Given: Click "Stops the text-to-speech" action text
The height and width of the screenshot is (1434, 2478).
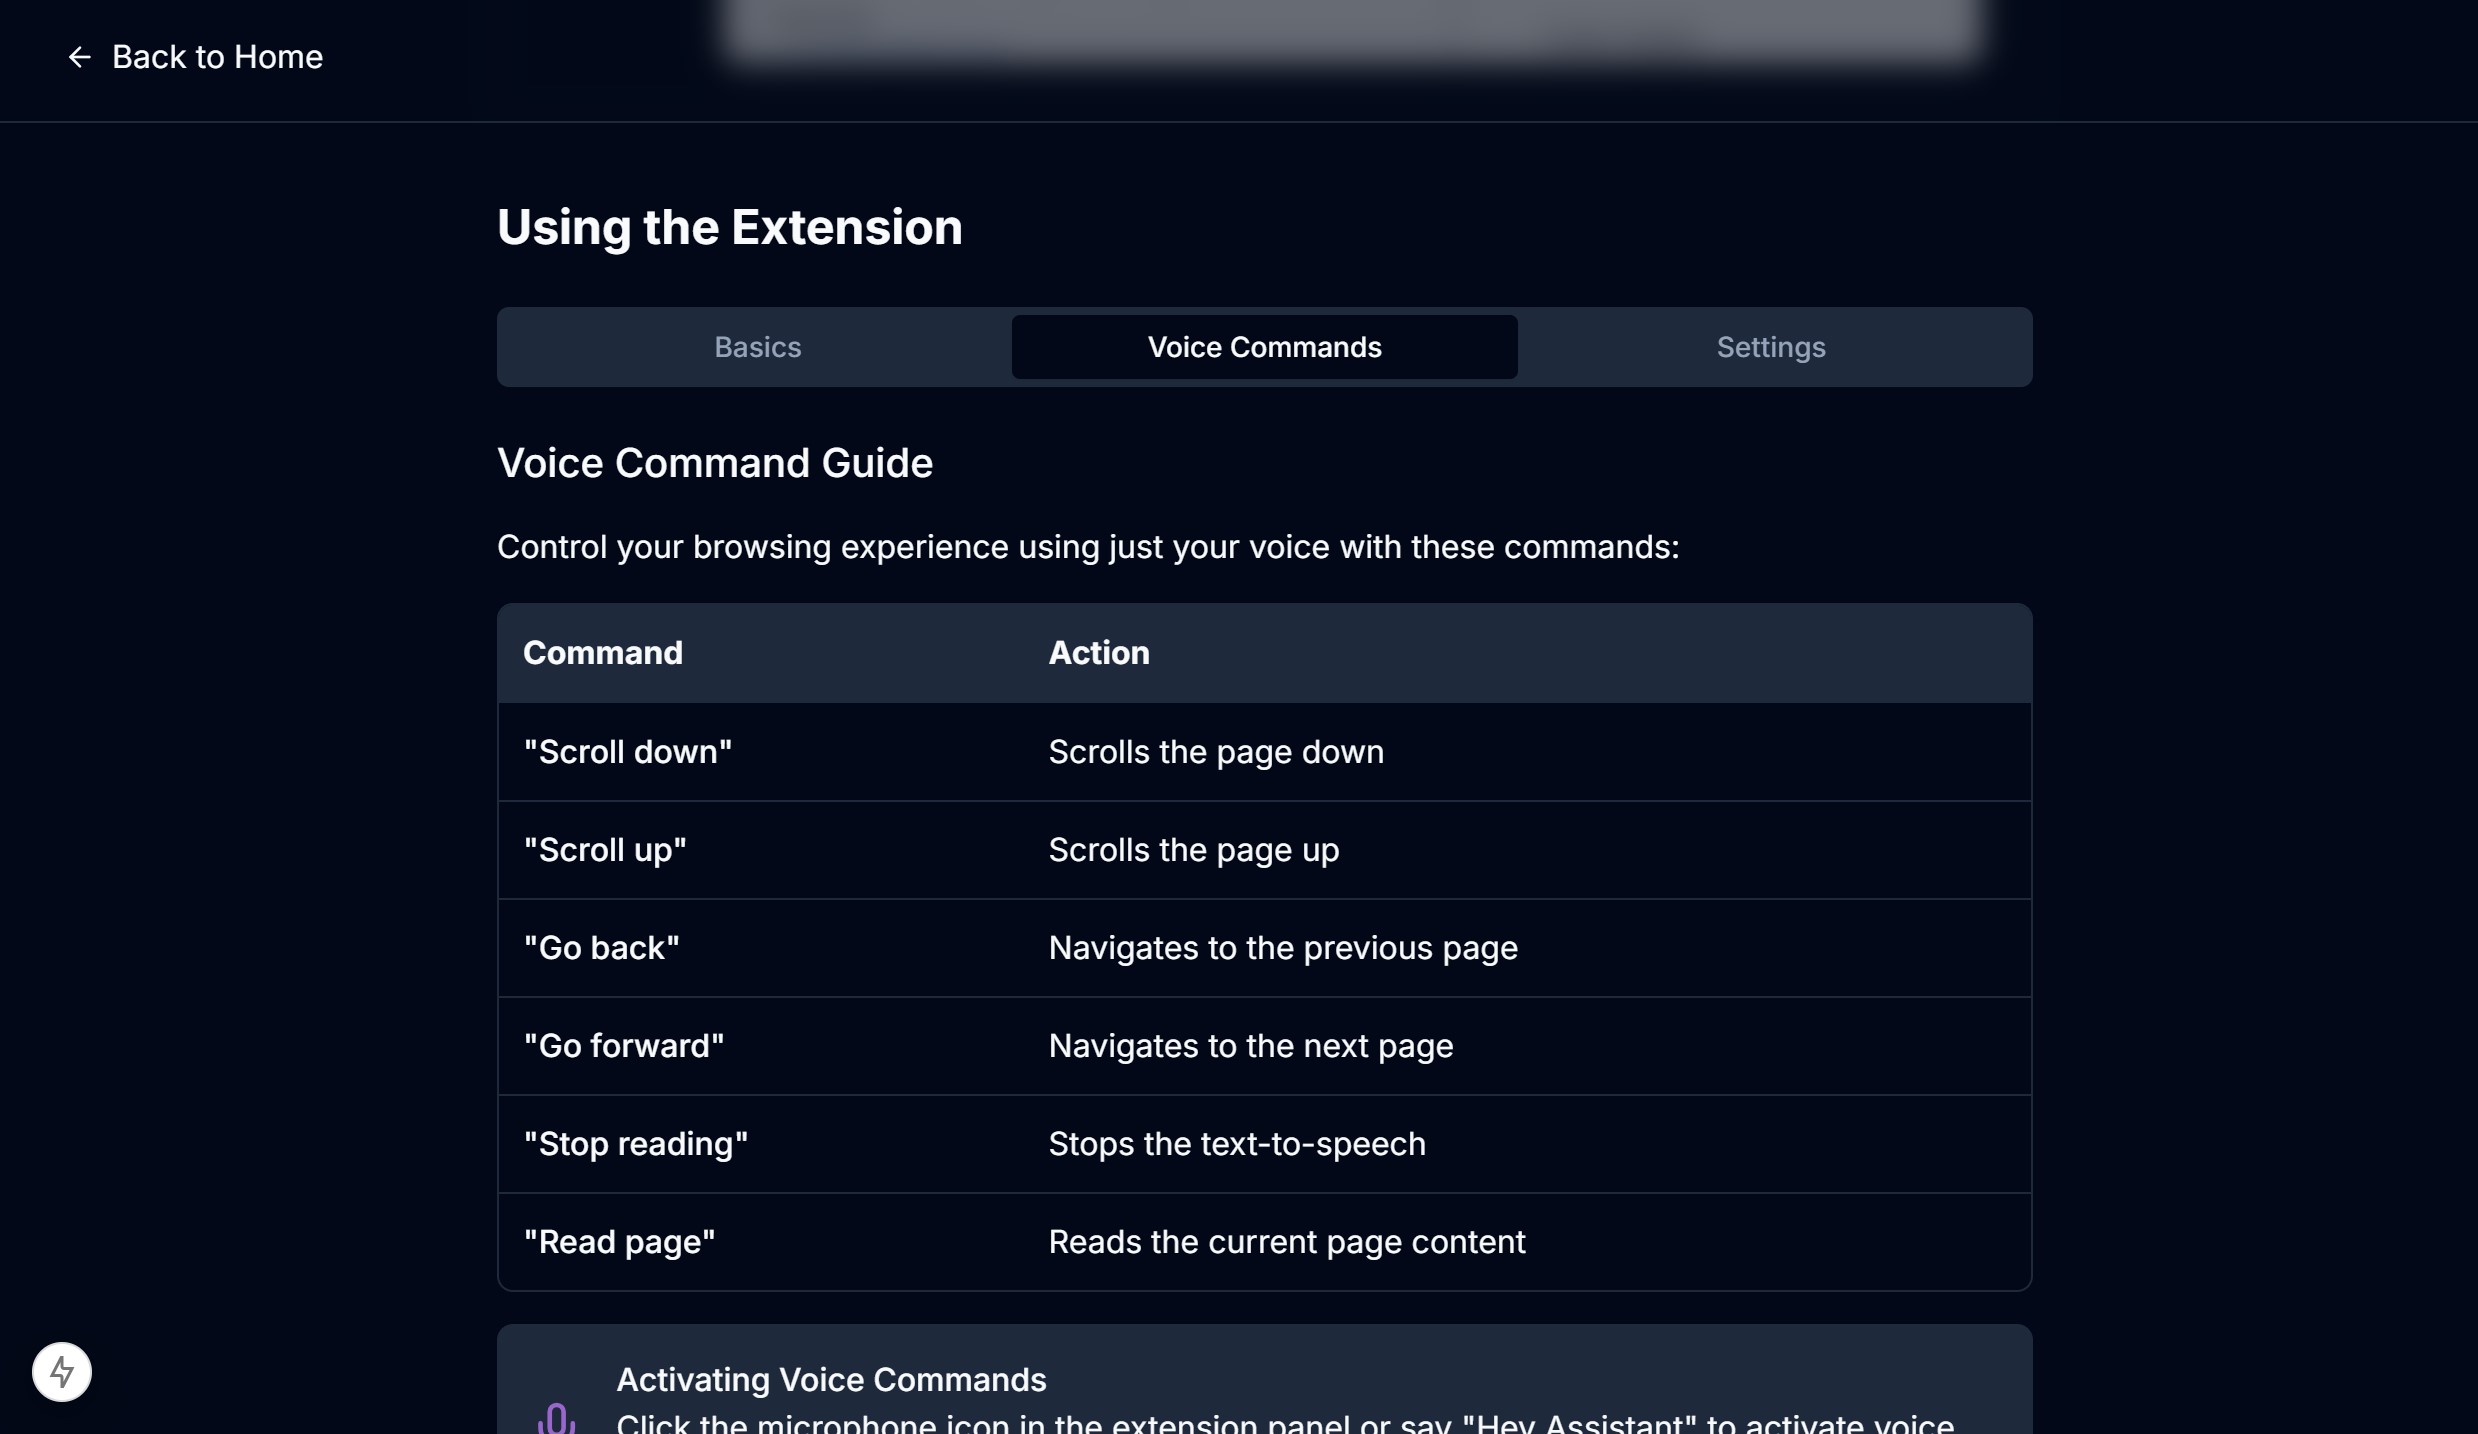Looking at the screenshot, I should tap(1236, 1144).
